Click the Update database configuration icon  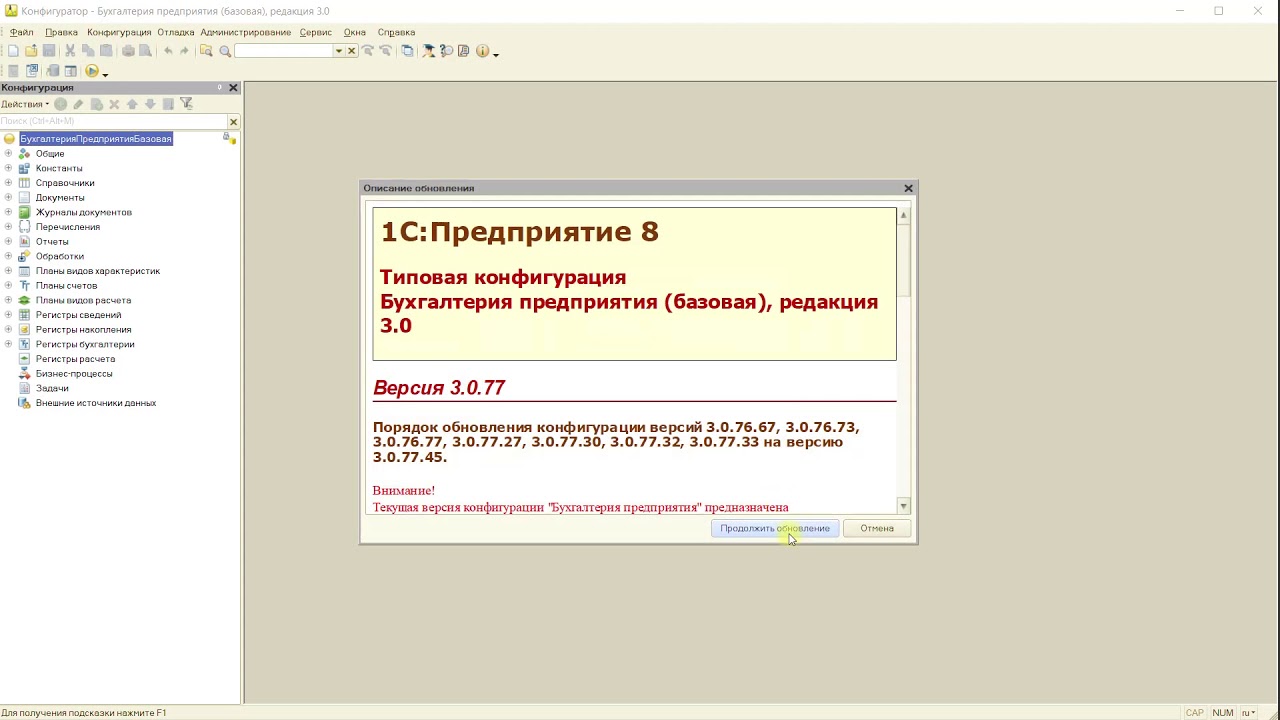[x=51, y=71]
